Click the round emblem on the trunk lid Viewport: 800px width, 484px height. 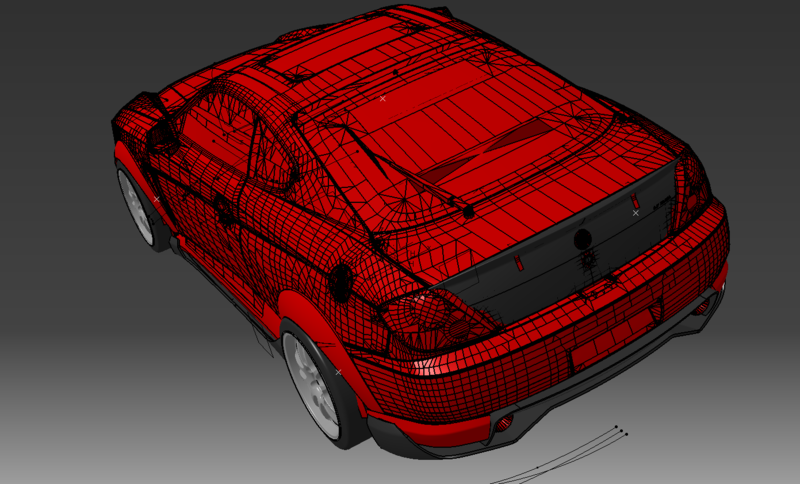point(582,239)
